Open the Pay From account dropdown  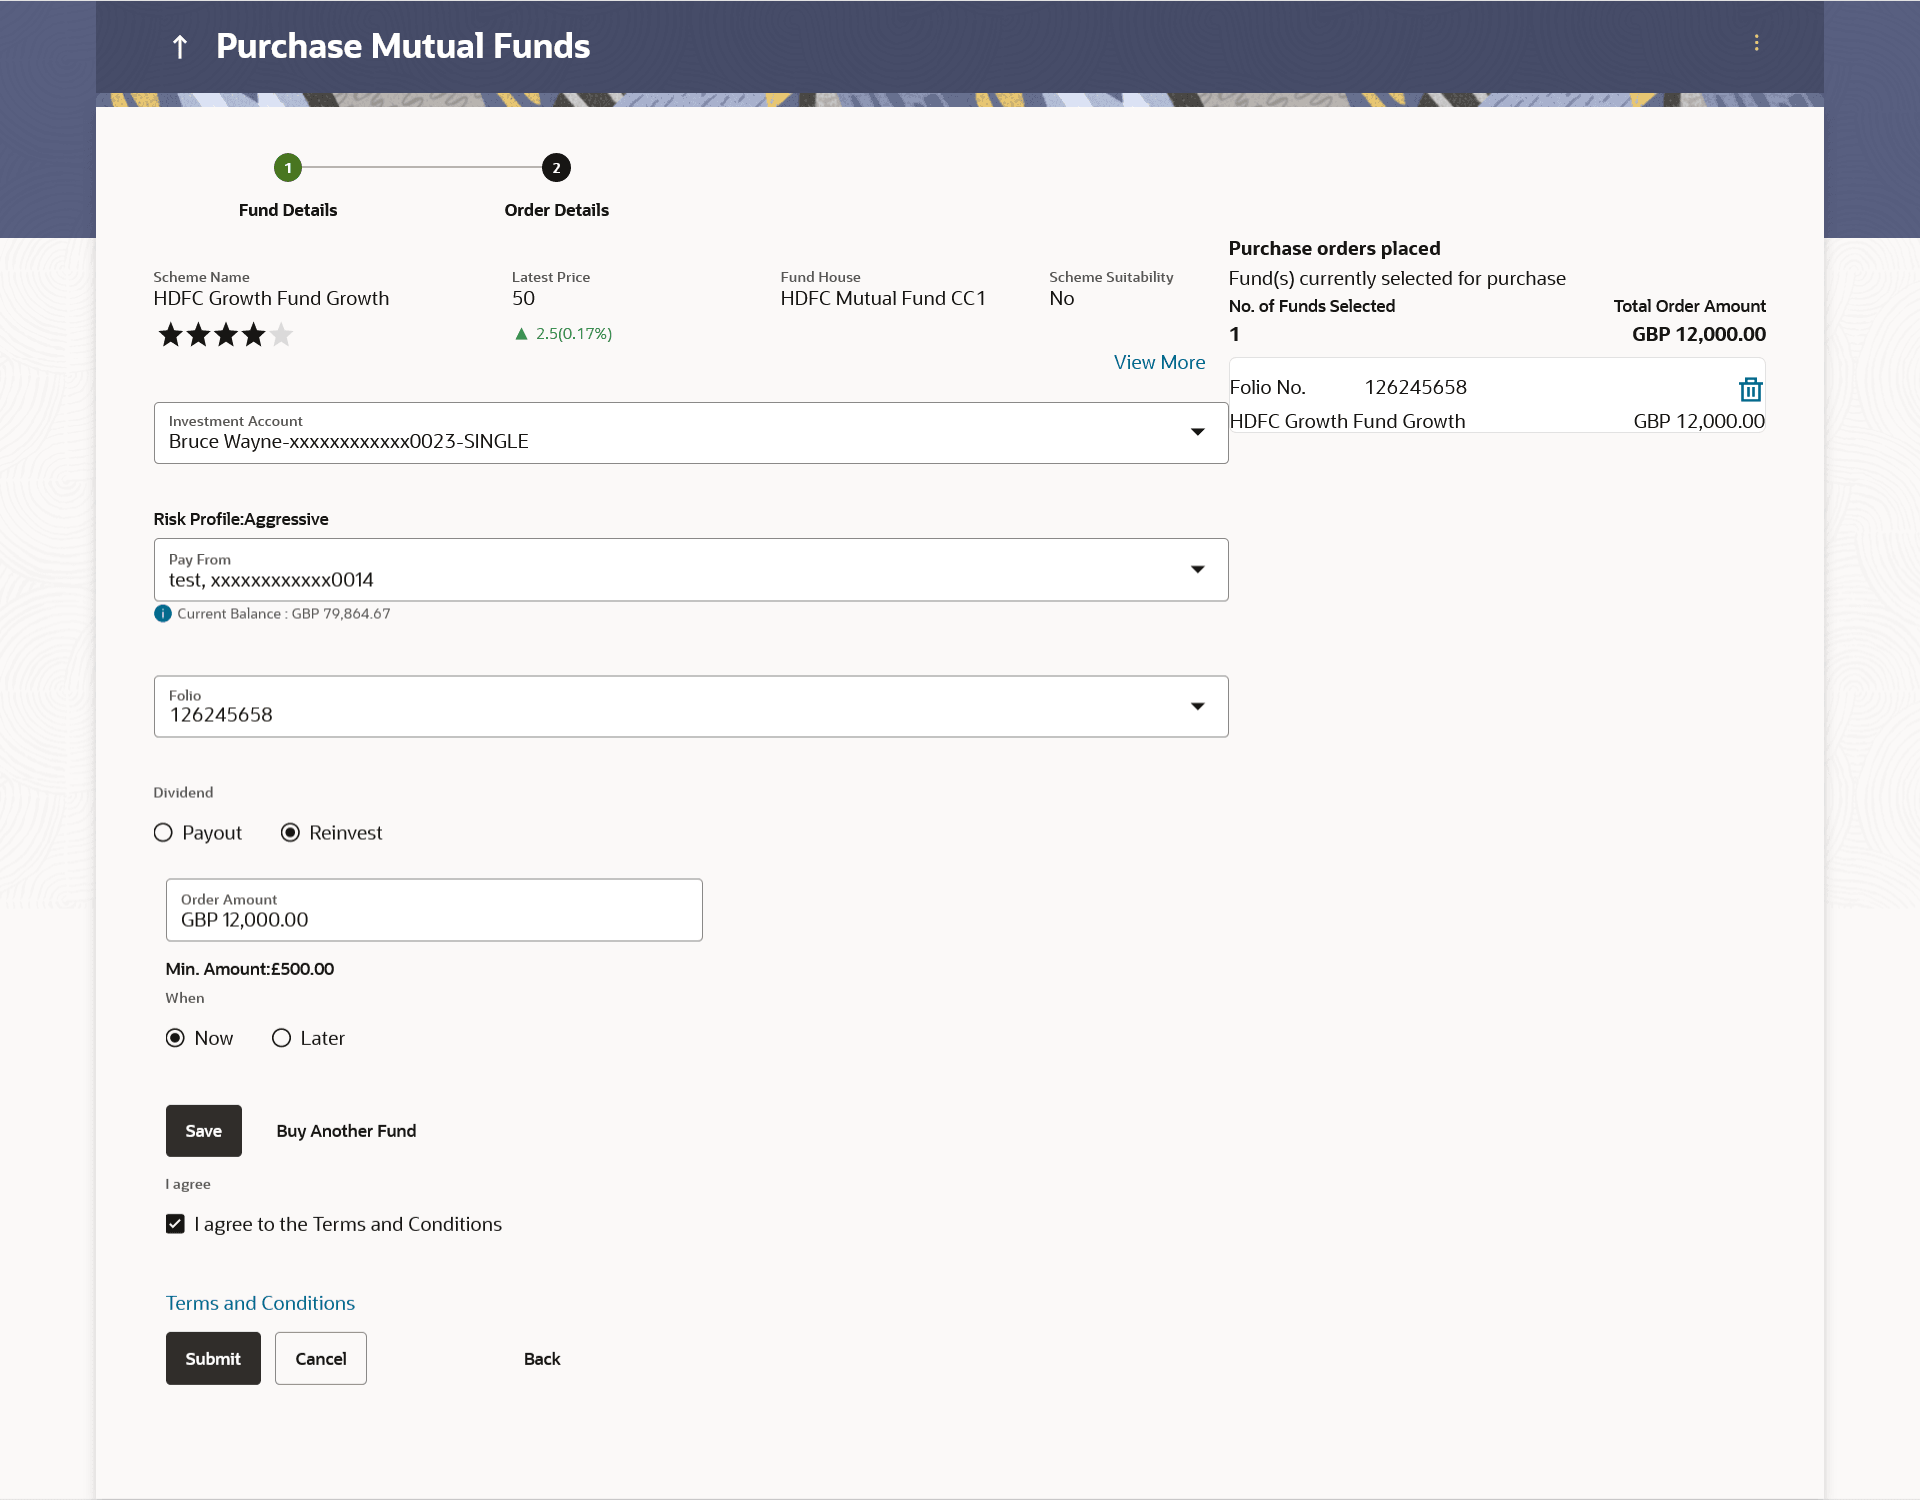pos(1197,569)
